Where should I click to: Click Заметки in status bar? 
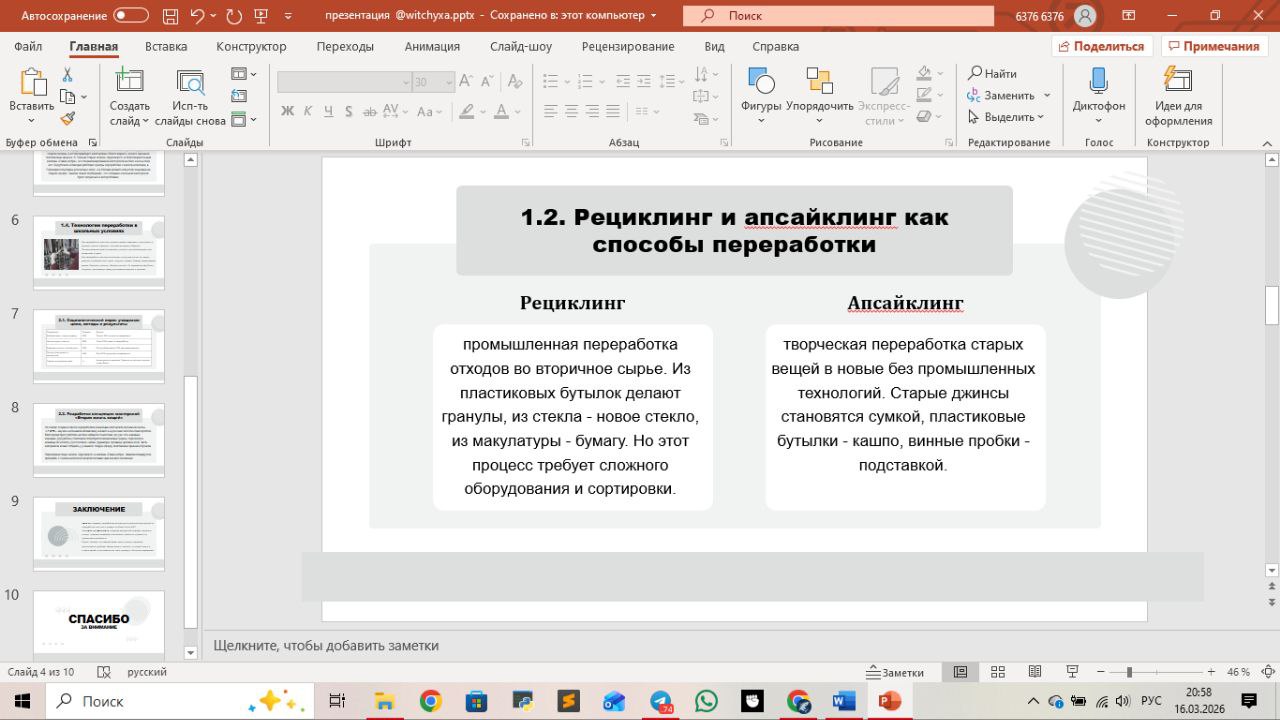(895, 672)
